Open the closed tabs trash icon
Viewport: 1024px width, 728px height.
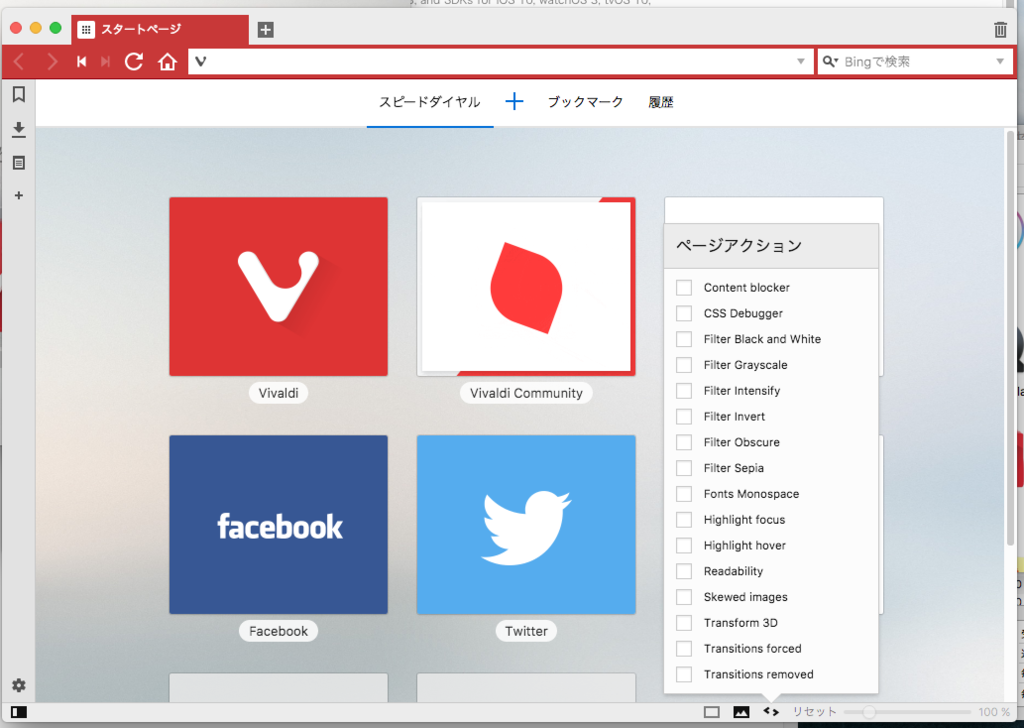pos(1000,29)
